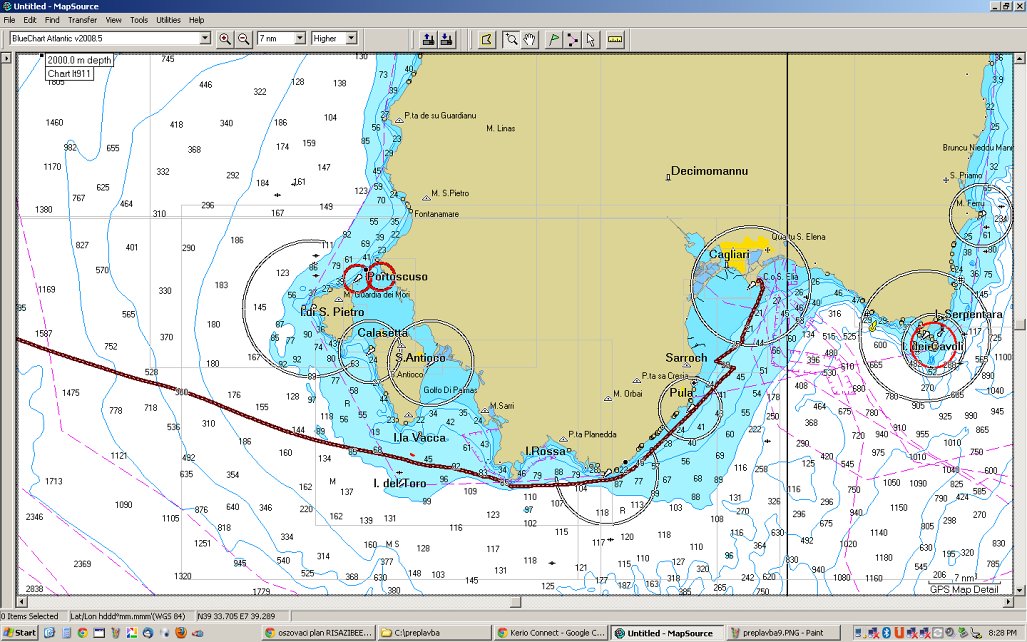
Task: Open the Higher detail level dropdown
Action: (x=351, y=39)
